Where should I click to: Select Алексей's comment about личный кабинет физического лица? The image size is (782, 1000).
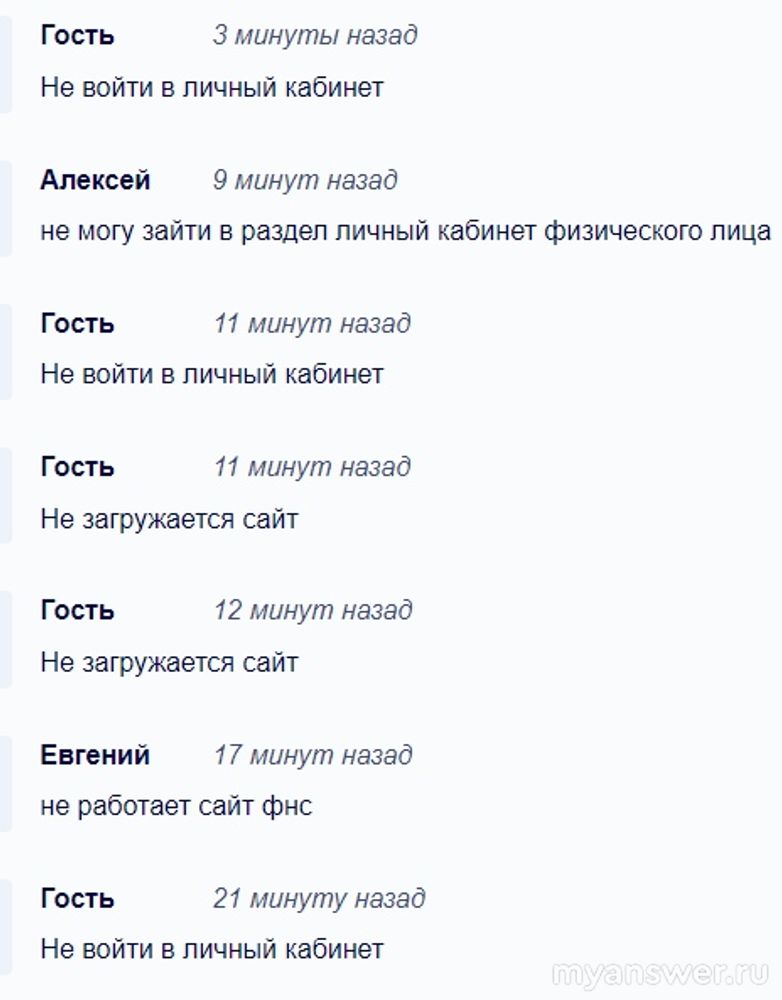(405, 232)
